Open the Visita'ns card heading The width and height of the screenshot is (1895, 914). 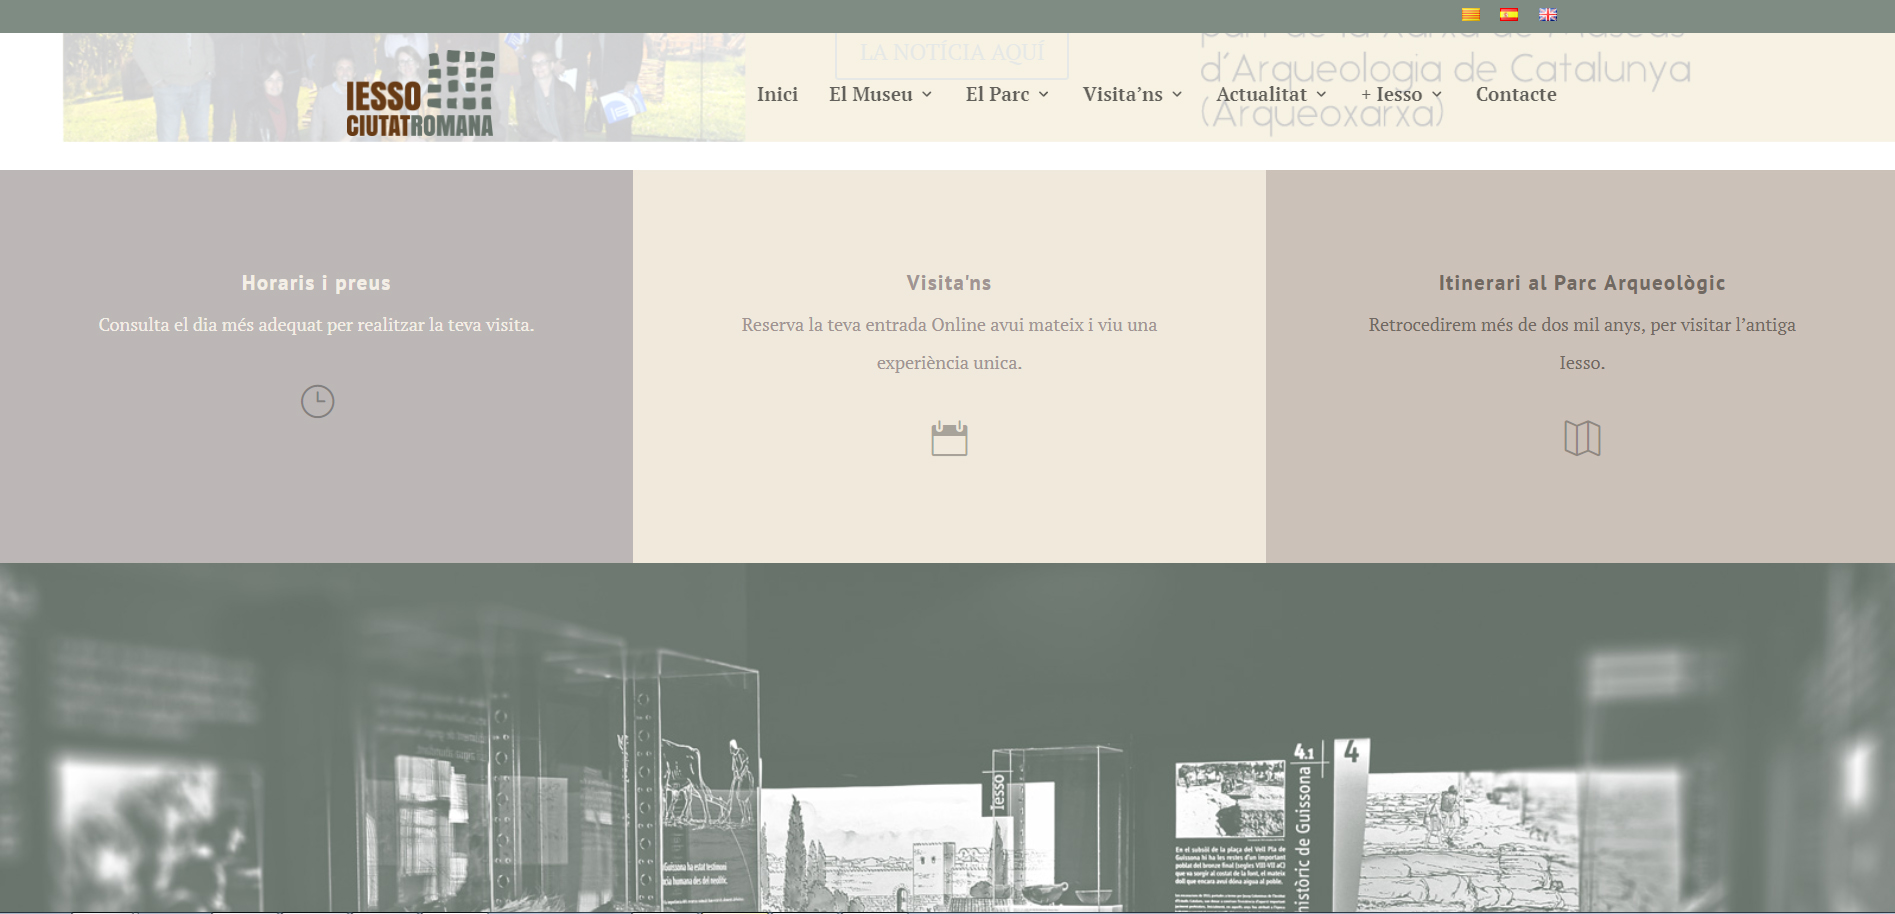tap(949, 283)
